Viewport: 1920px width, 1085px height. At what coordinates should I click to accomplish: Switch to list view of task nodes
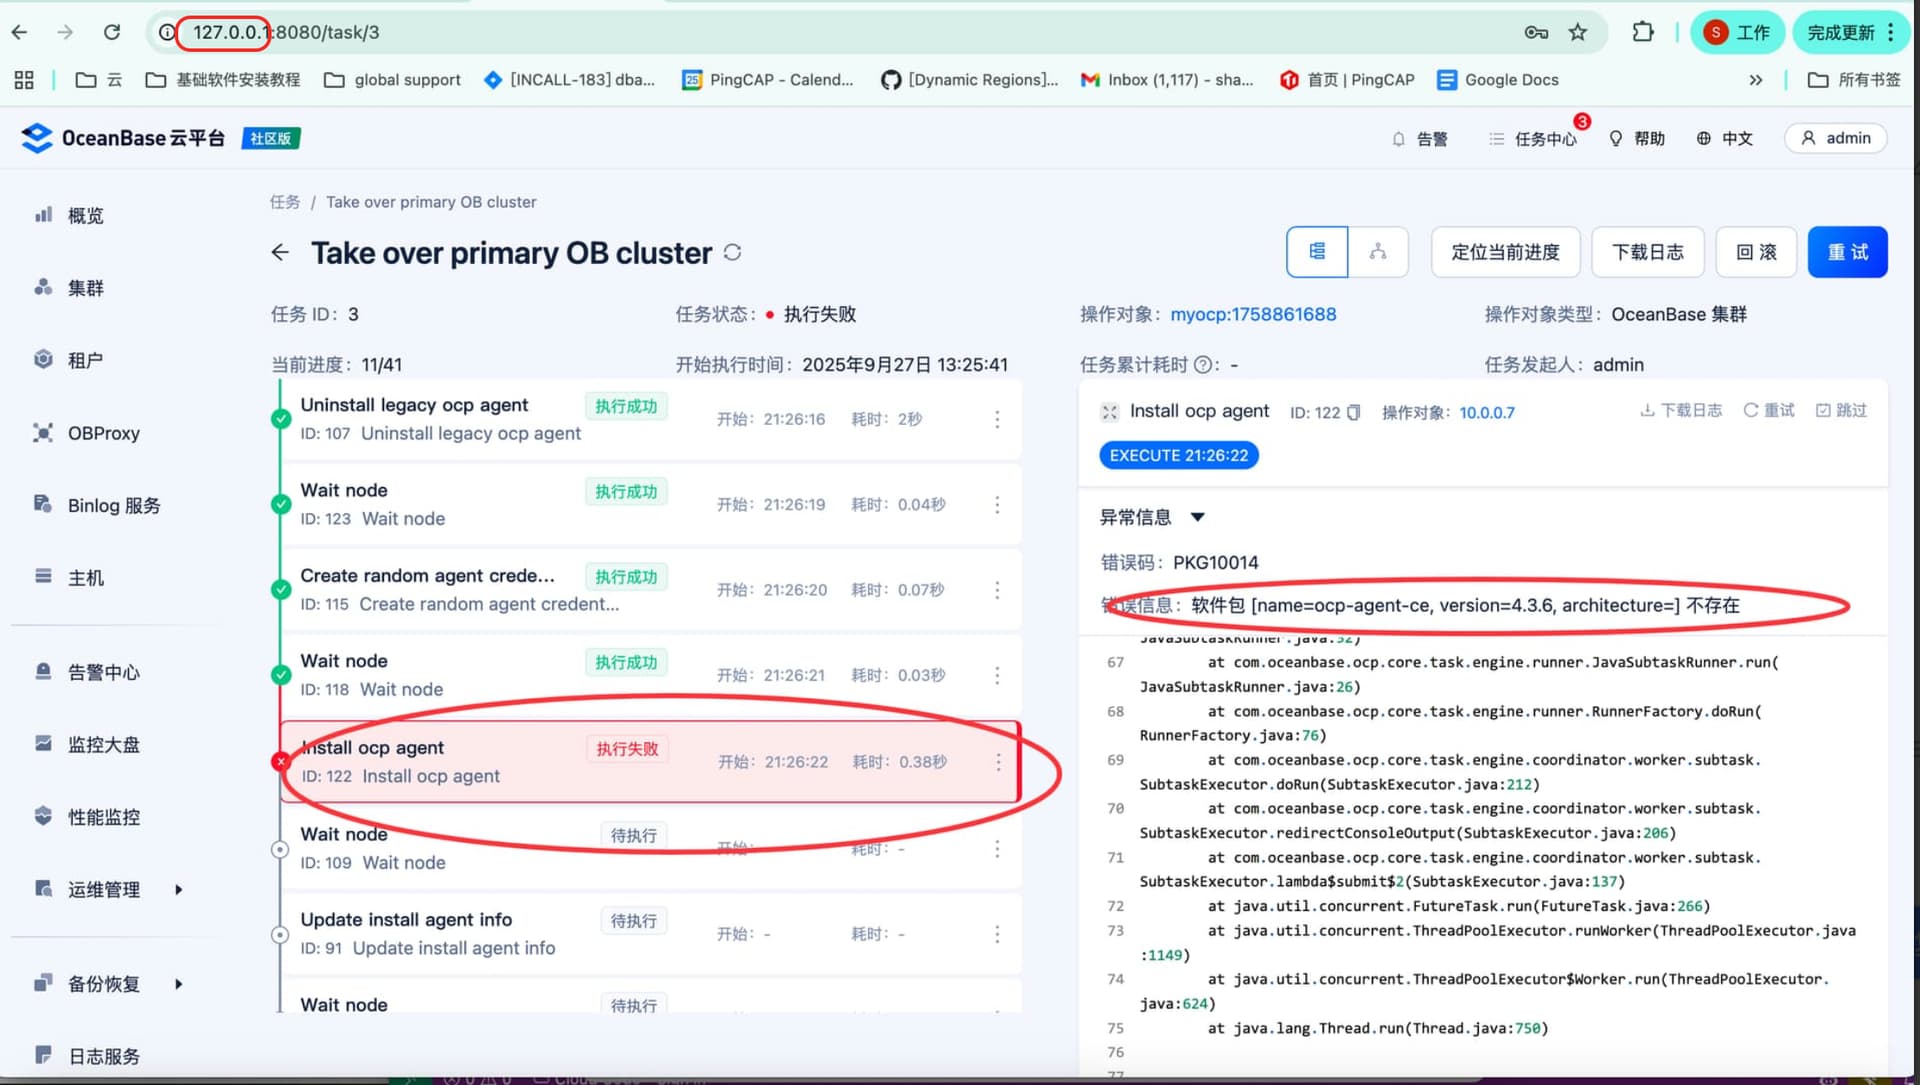pyautogui.click(x=1316, y=252)
